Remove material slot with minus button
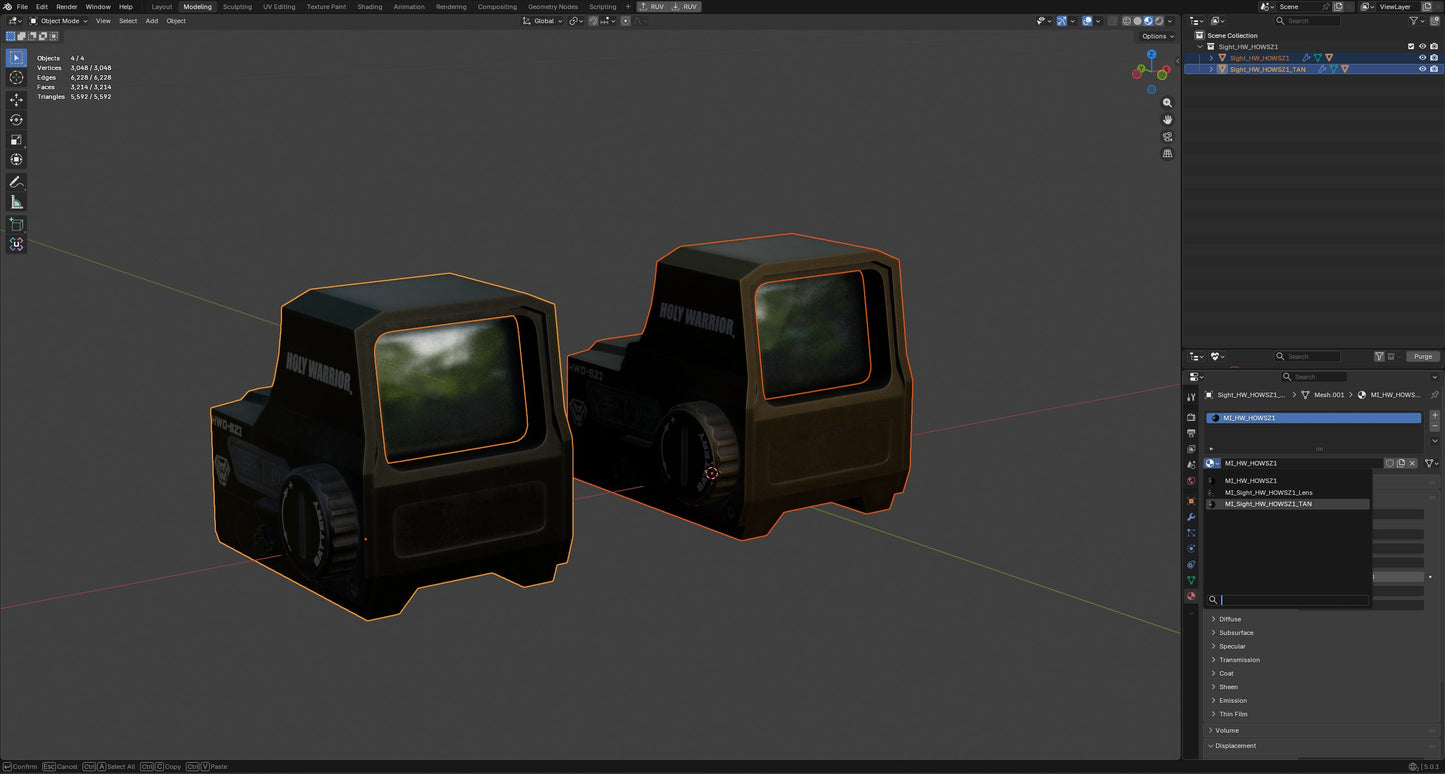The image size is (1445, 774). (x=1435, y=427)
